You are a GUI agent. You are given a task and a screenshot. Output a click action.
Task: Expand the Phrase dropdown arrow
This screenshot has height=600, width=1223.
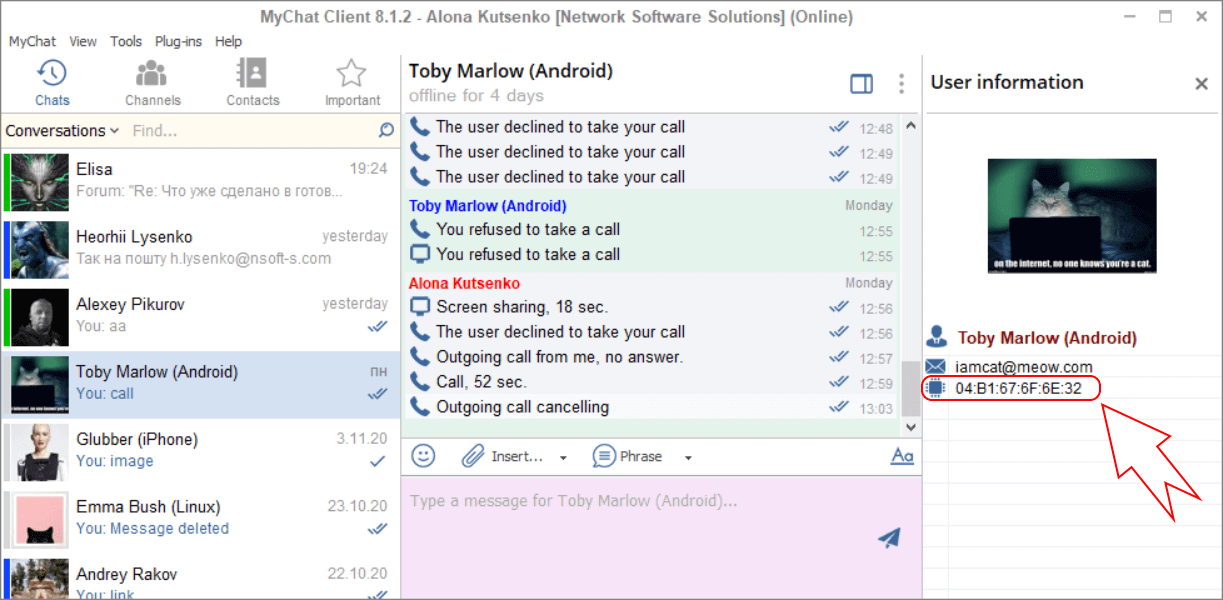(x=688, y=458)
